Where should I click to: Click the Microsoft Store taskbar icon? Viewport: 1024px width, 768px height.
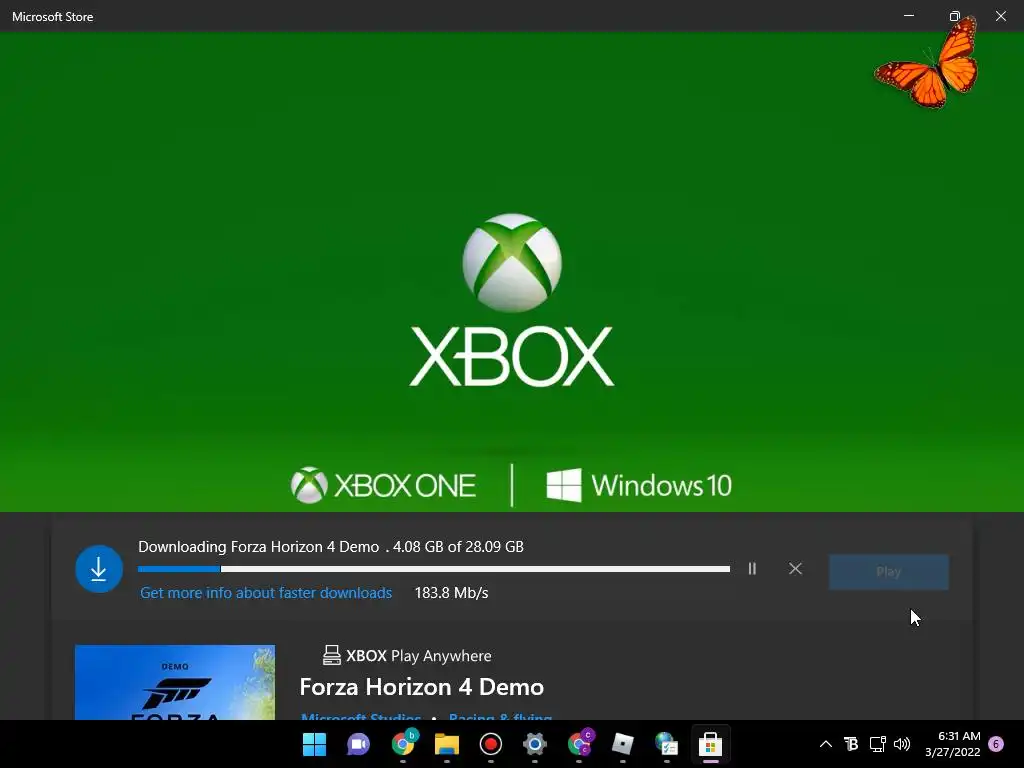coord(710,744)
